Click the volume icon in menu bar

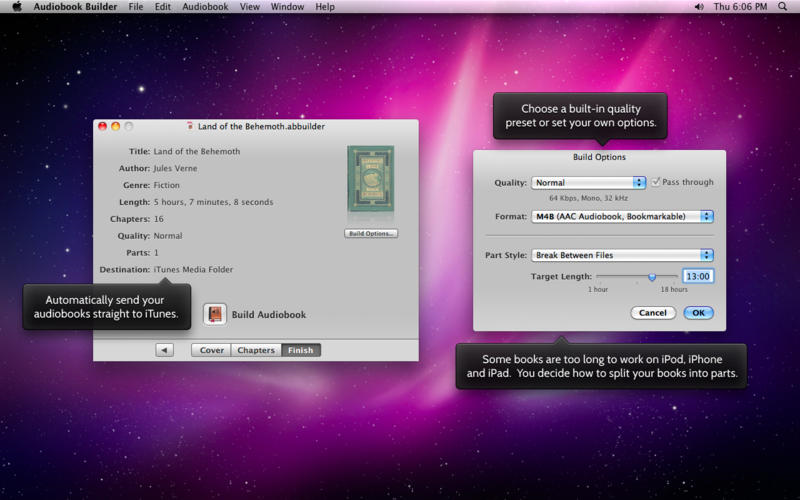pos(699,7)
